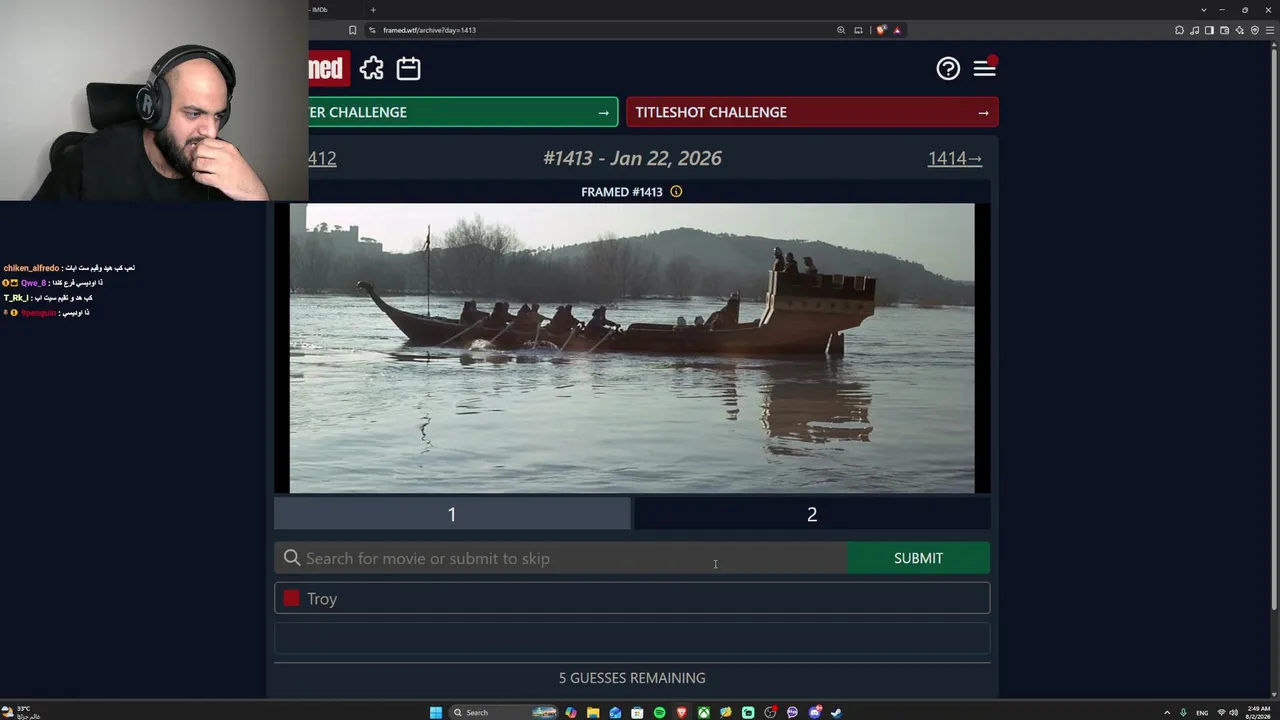Click the info icon beside FRAMED #1413
1280x720 pixels.
[x=676, y=192]
